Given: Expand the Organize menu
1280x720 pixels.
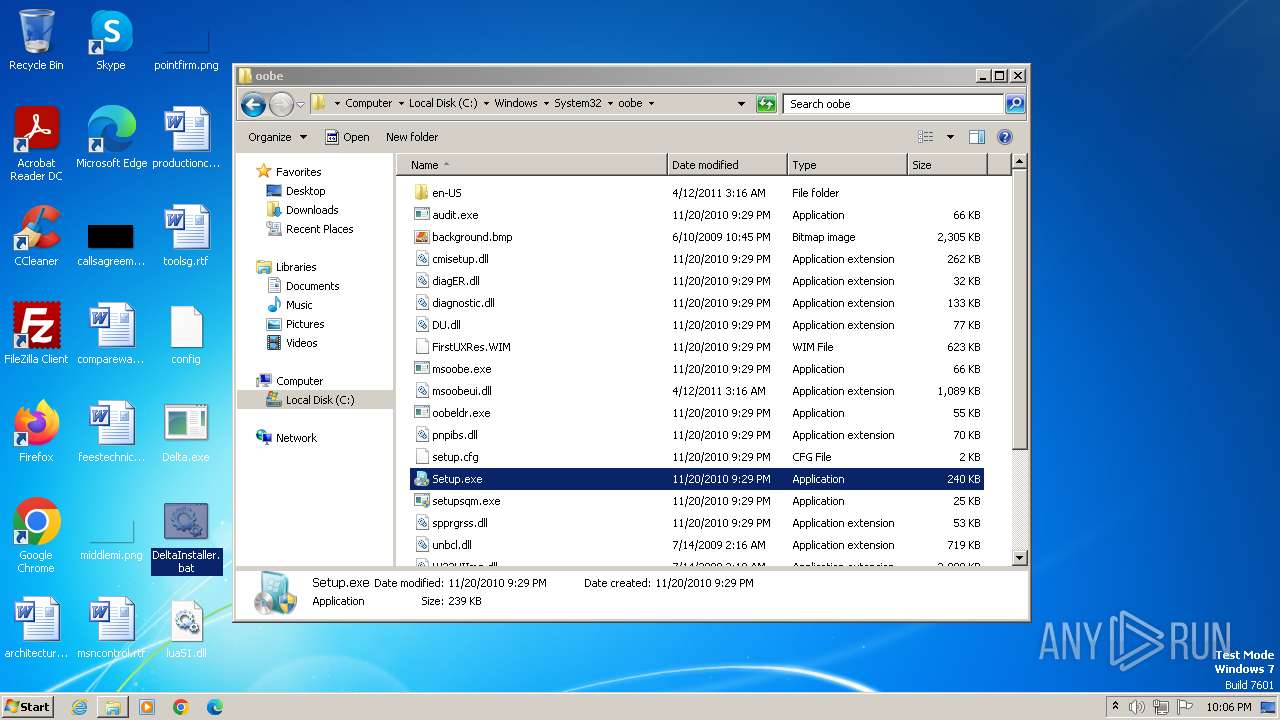Looking at the screenshot, I should click(x=277, y=137).
